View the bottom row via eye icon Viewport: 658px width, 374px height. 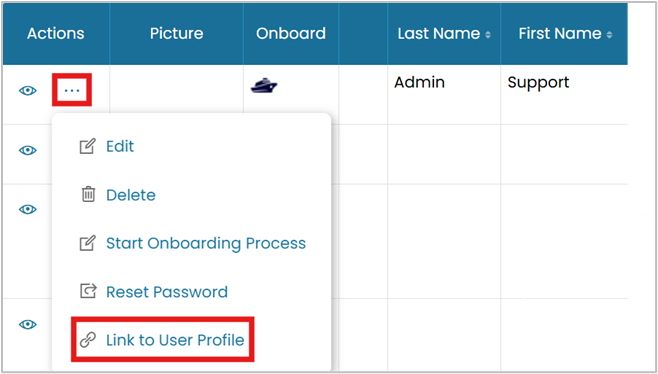[x=28, y=324]
